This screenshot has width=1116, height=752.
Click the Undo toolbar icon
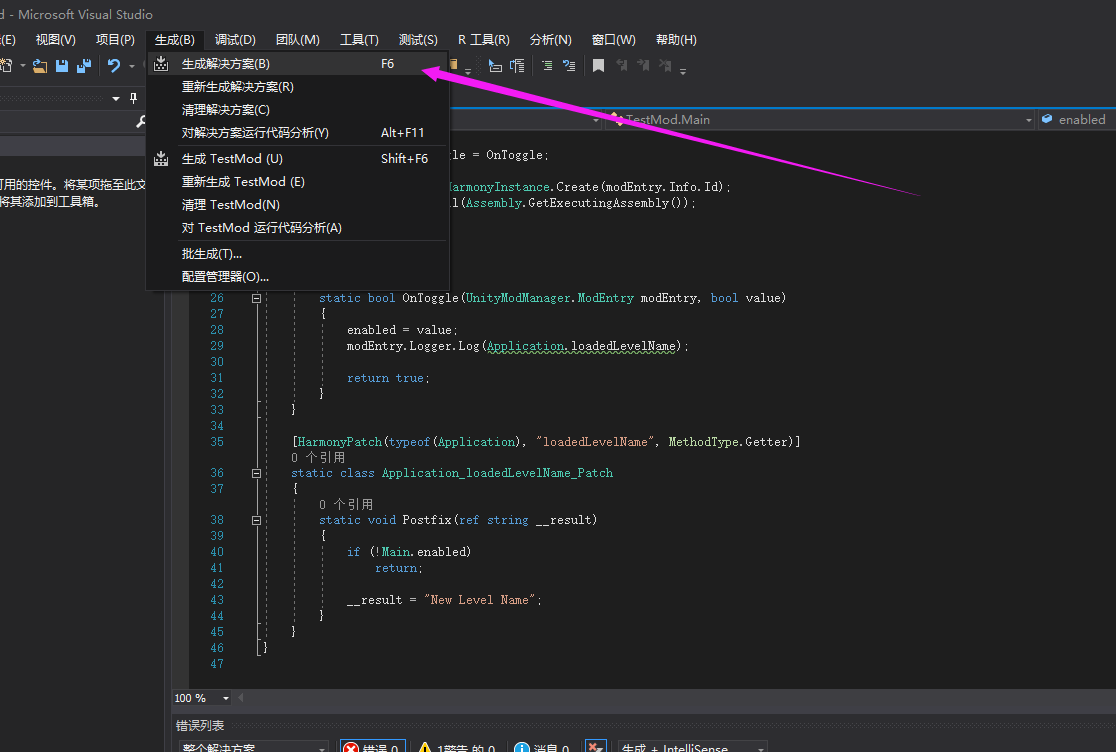point(114,64)
